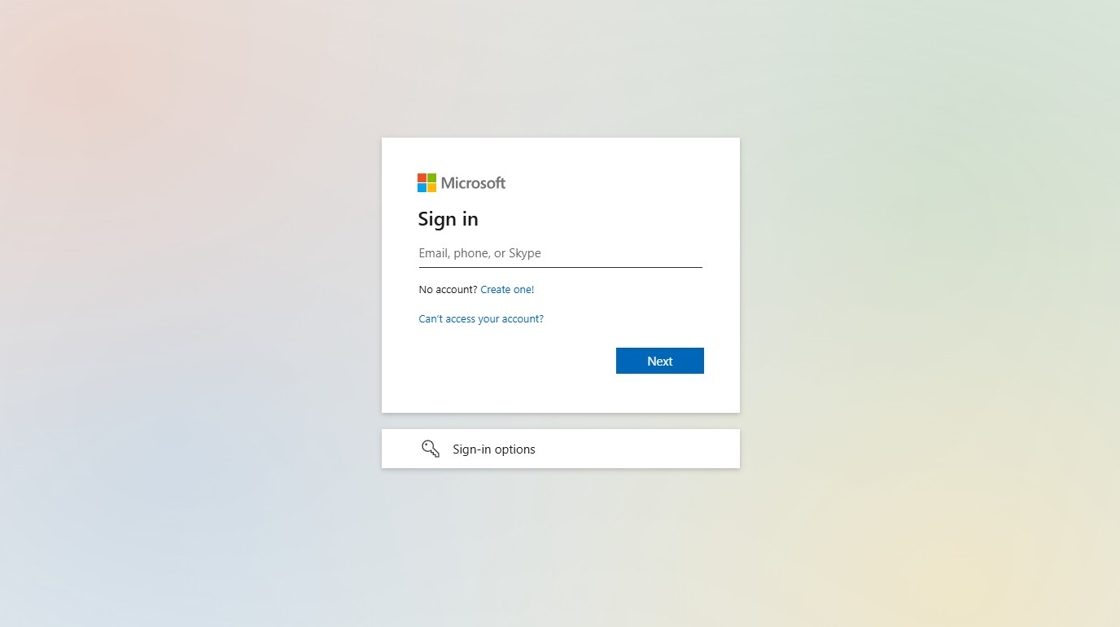Click the blue square in Microsoft logo
This screenshot has width=1120, height=627.
pos(422,187)
